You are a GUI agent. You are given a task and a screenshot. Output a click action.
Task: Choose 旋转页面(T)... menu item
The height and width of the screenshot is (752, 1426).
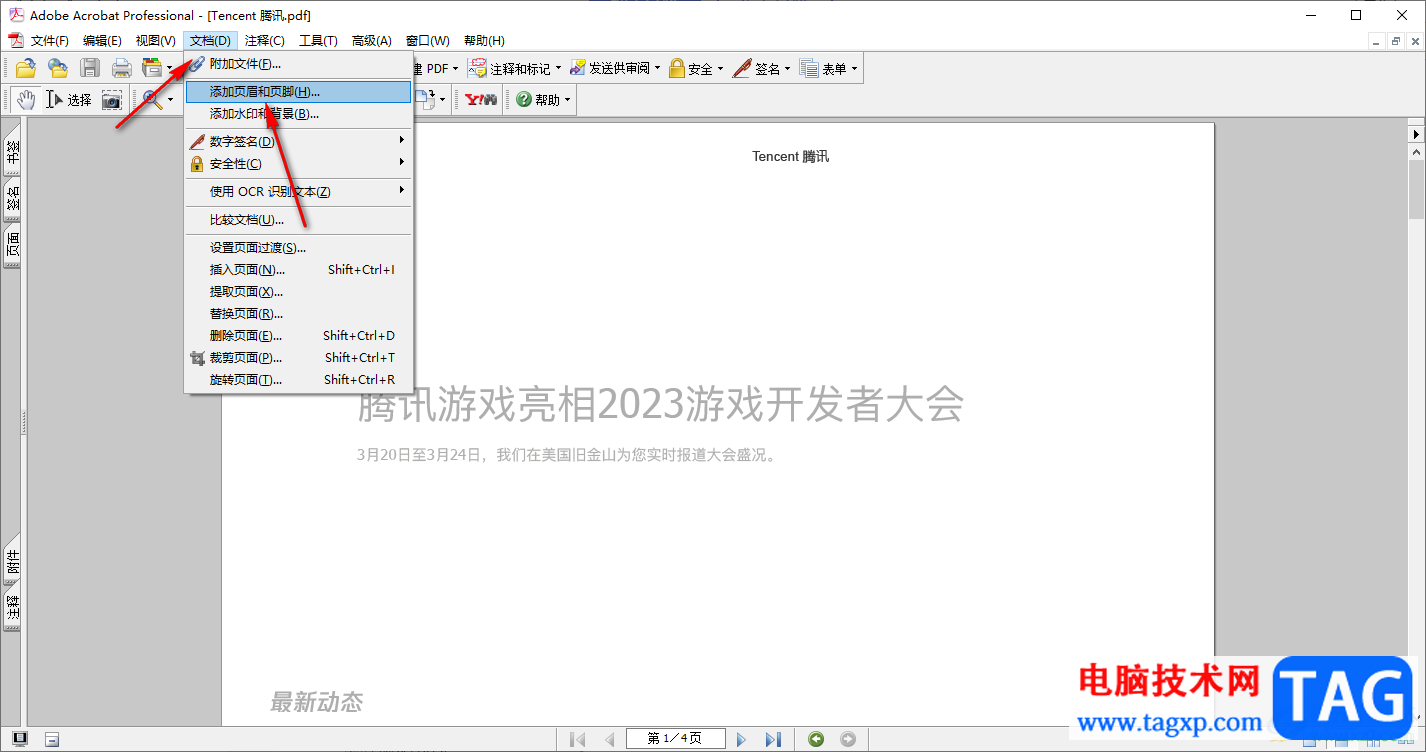pos(298,380)
